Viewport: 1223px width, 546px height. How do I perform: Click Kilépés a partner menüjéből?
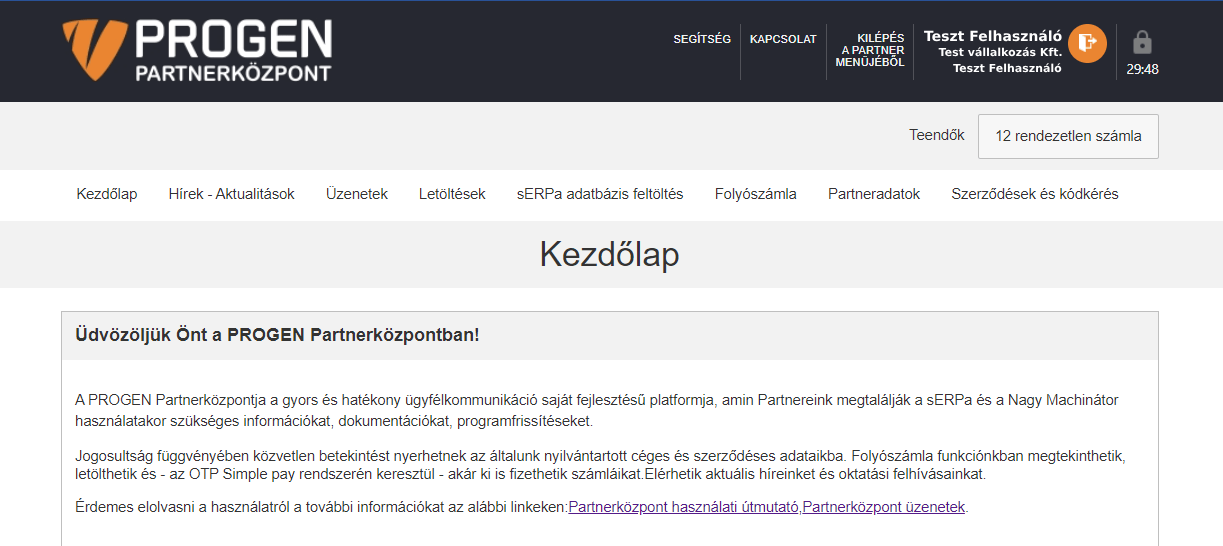tap(870, 50)
